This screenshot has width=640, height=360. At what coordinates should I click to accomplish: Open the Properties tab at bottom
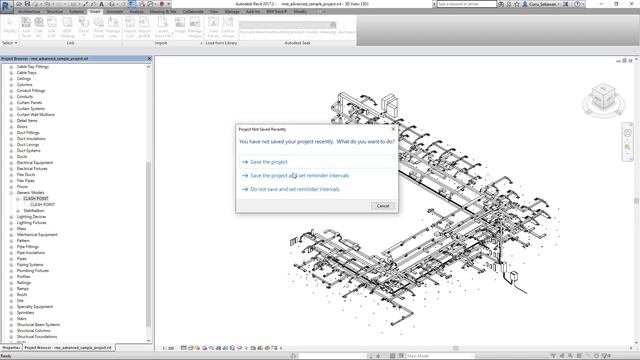coord(11,348)
